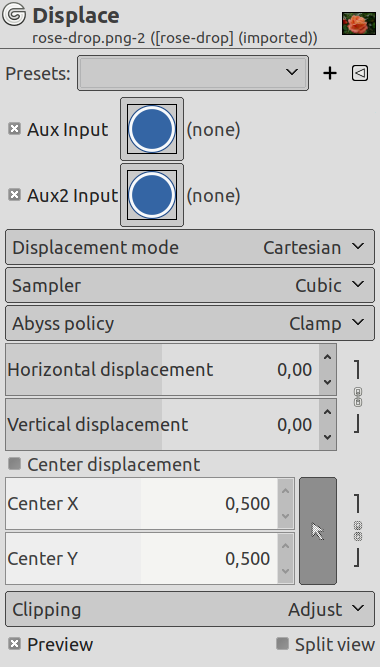The height and width of the screenshot is (667, 380).
Task: Click the GIMP Displace dialog logo icon
Action: tap(14, 15)
